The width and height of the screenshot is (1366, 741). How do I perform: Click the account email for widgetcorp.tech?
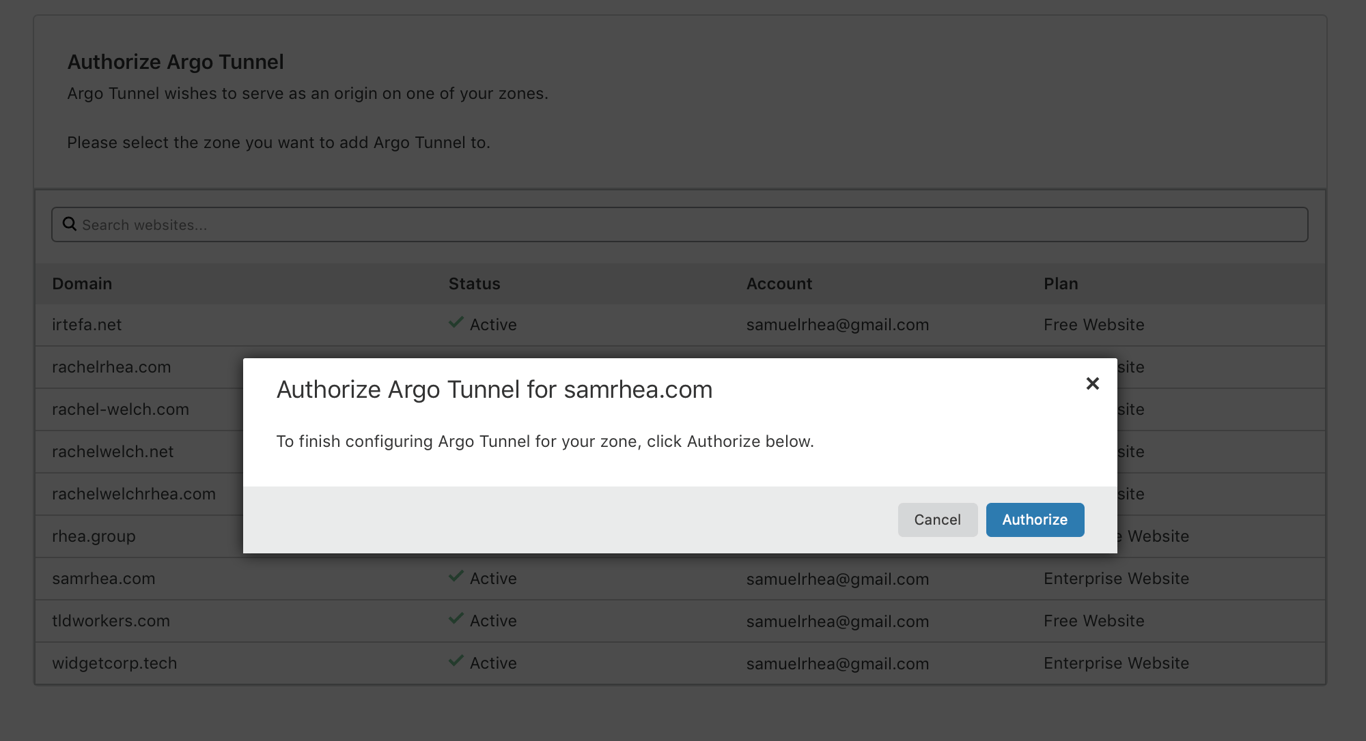click(838, 663)
